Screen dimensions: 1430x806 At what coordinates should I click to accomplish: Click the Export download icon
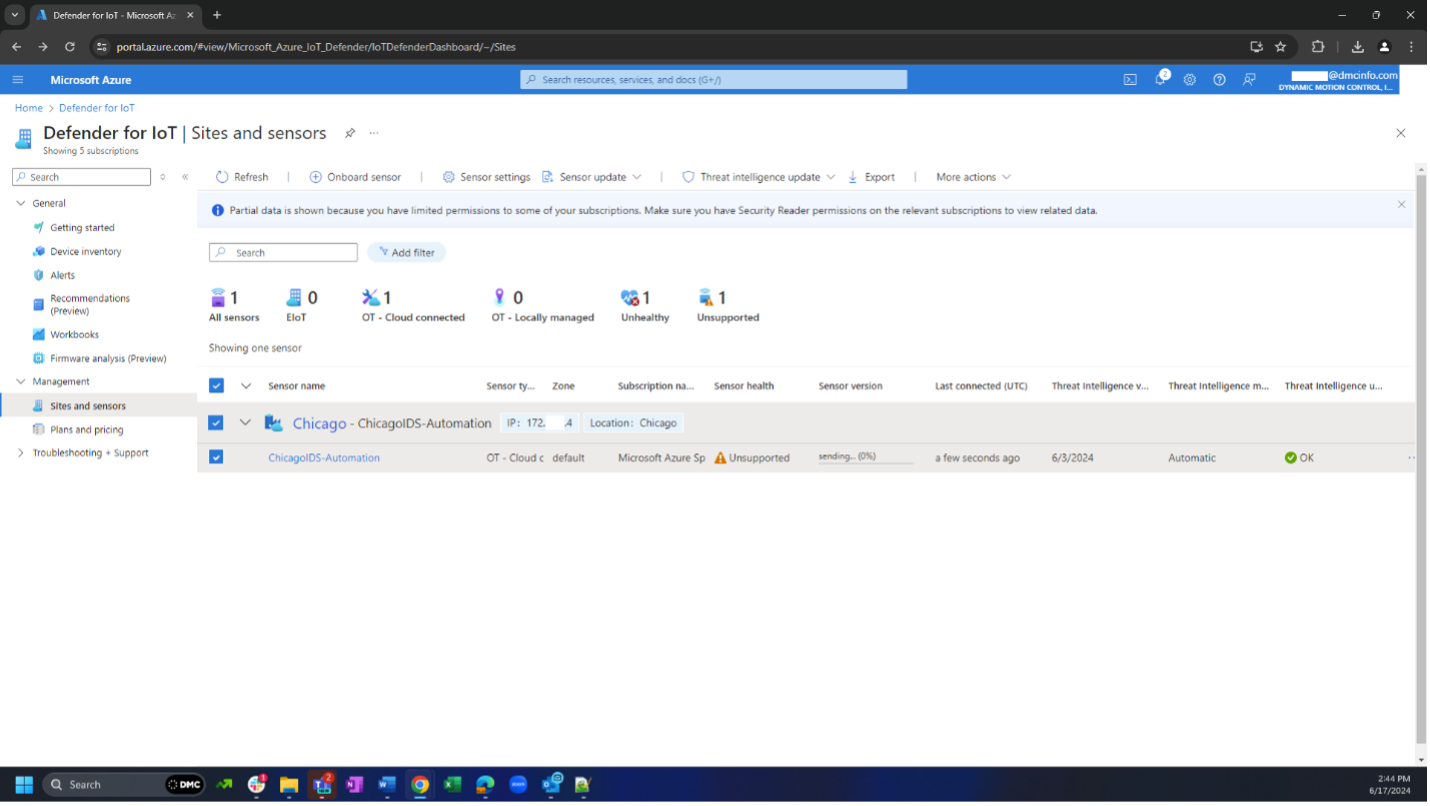(x=853, y=177)
